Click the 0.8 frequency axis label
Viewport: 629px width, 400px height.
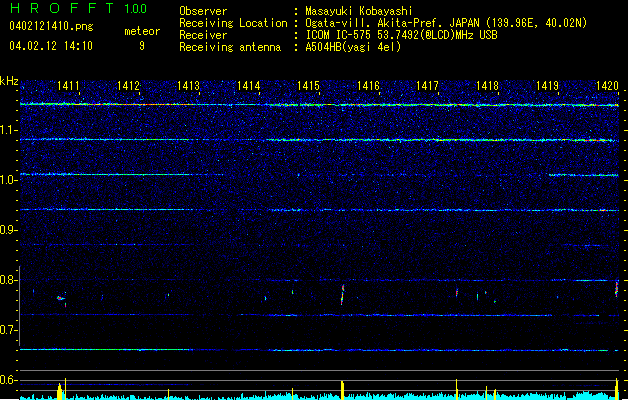(8, 280)
